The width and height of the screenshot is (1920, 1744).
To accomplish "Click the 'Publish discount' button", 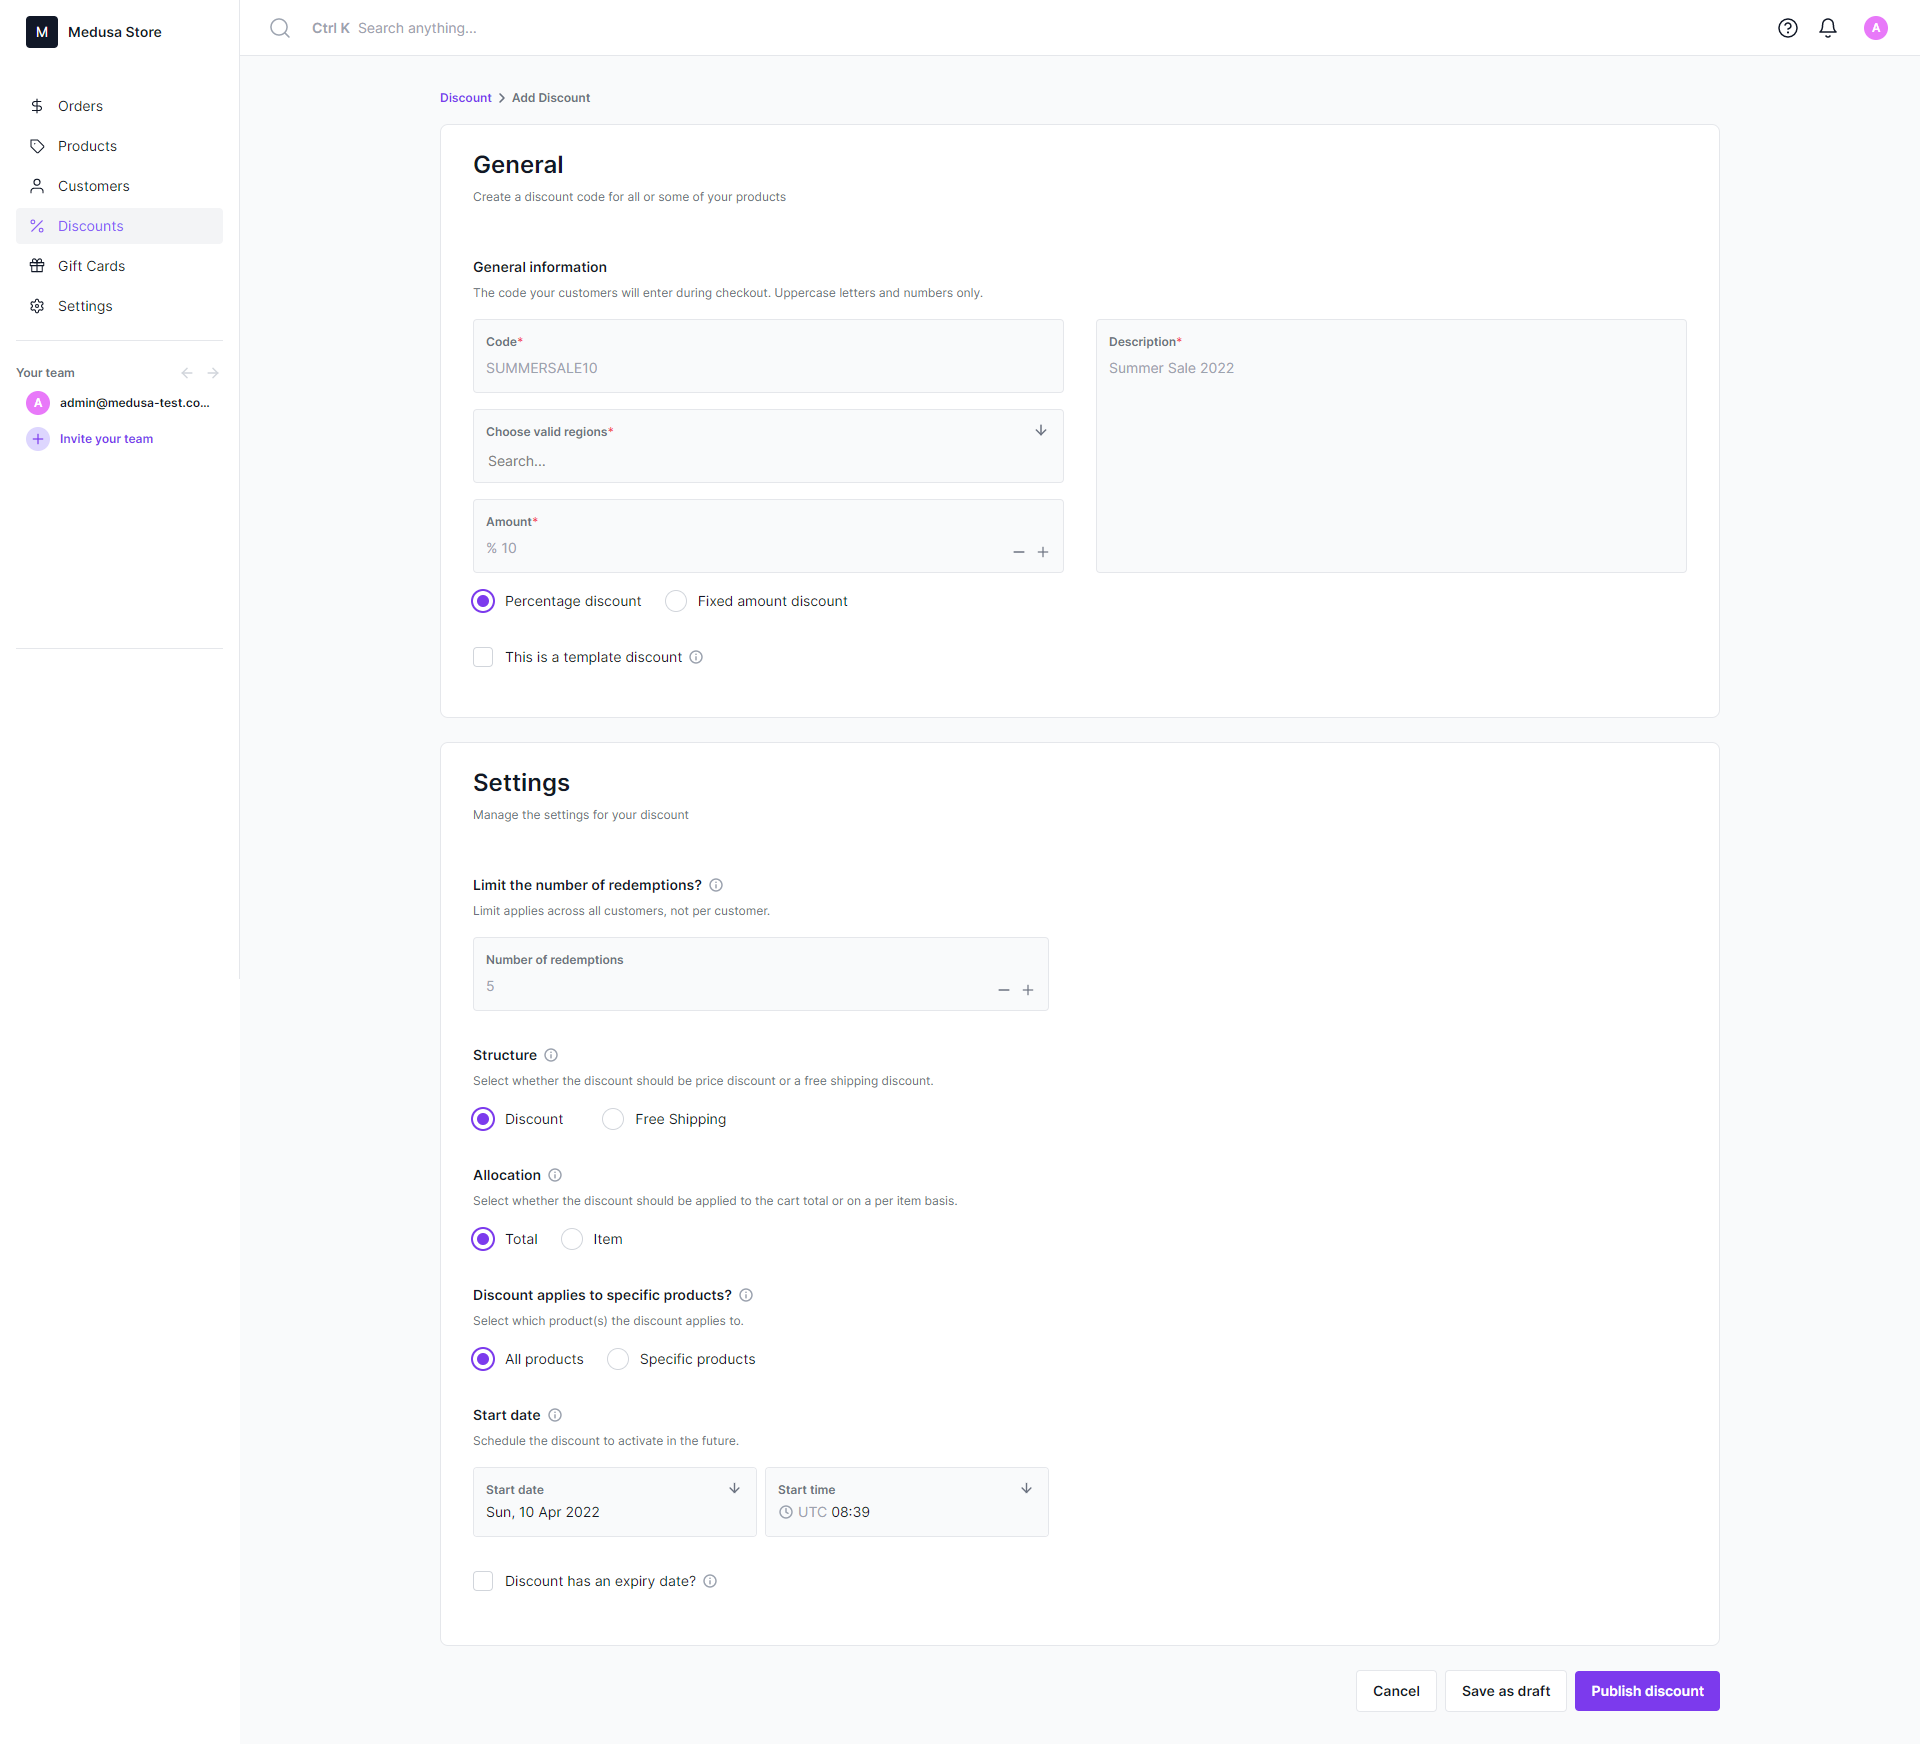I will (1647, 1691).
